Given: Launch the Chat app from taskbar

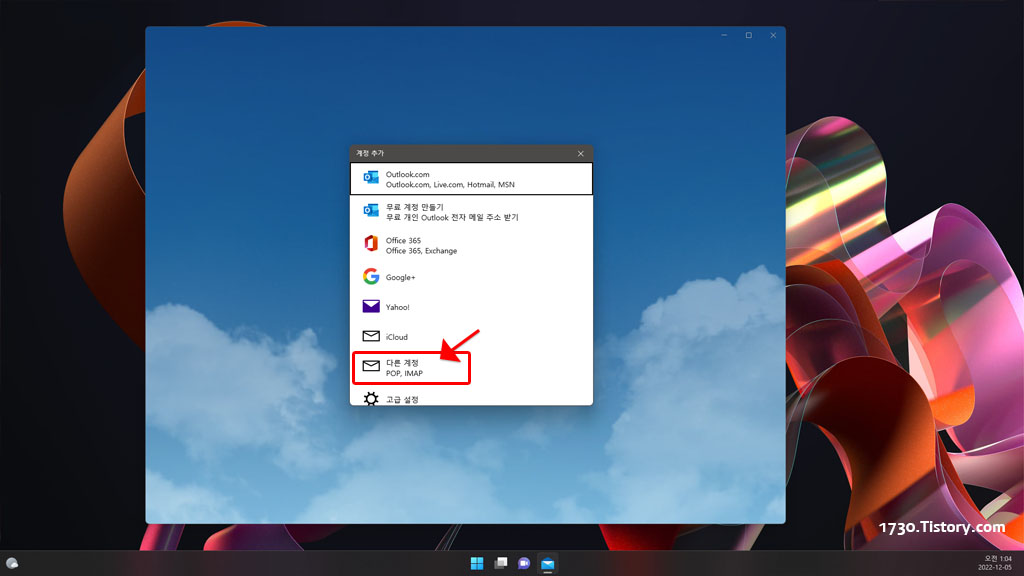Looking at the screenshot, I should [524, 563].
